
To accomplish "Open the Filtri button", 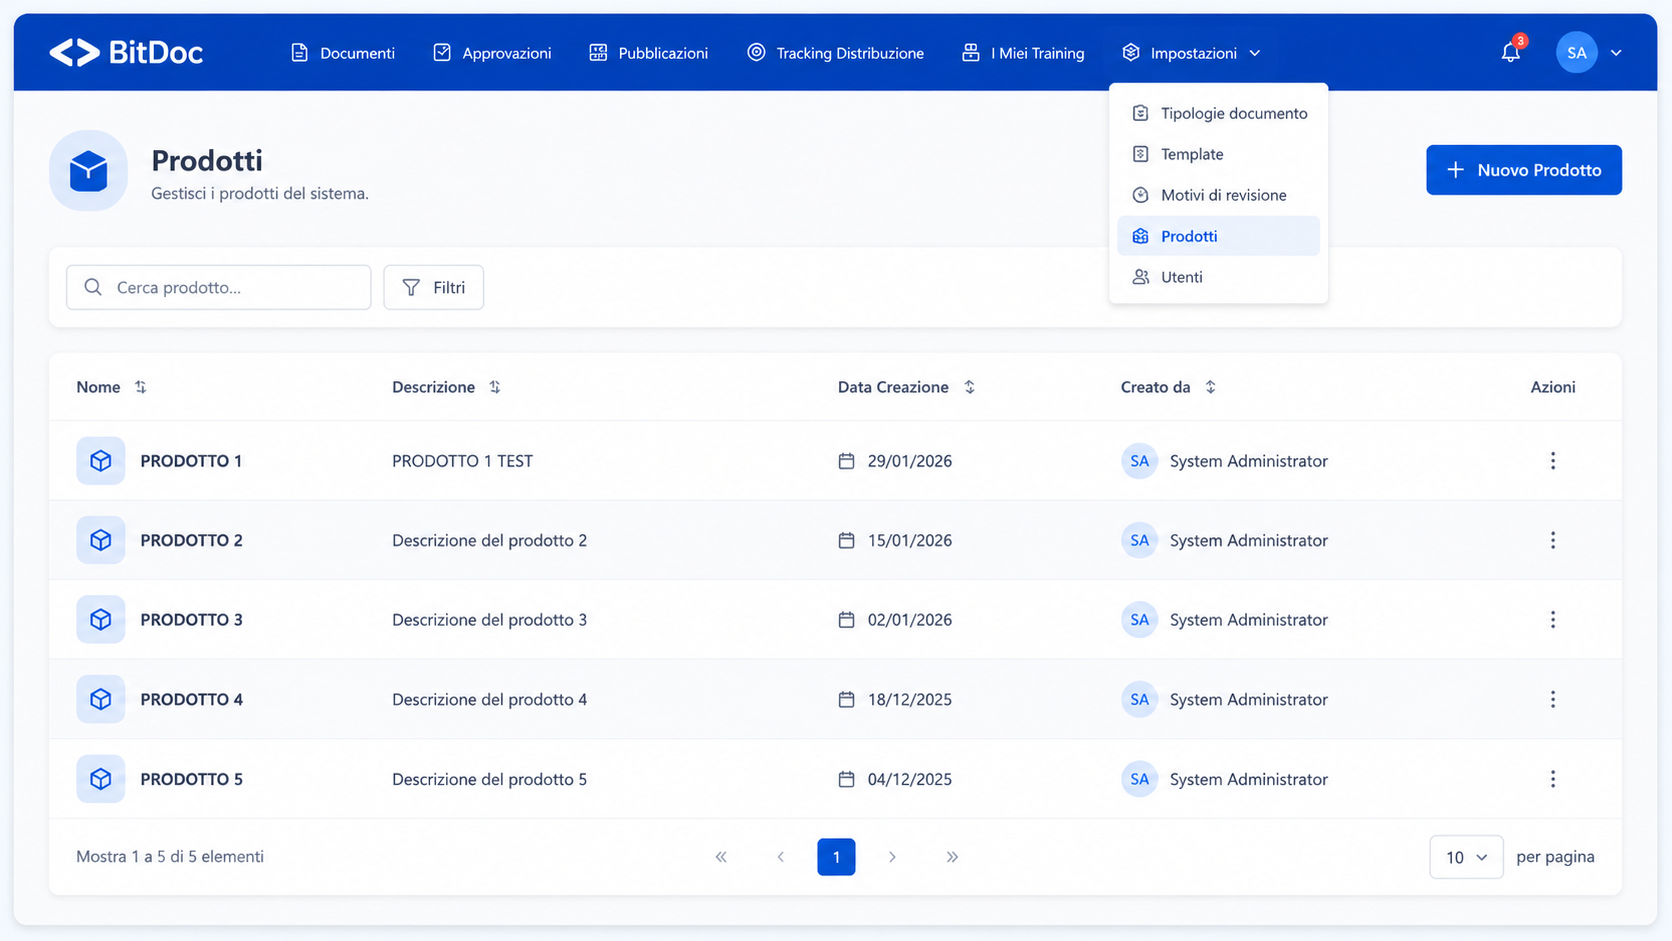I will point(434,287).
